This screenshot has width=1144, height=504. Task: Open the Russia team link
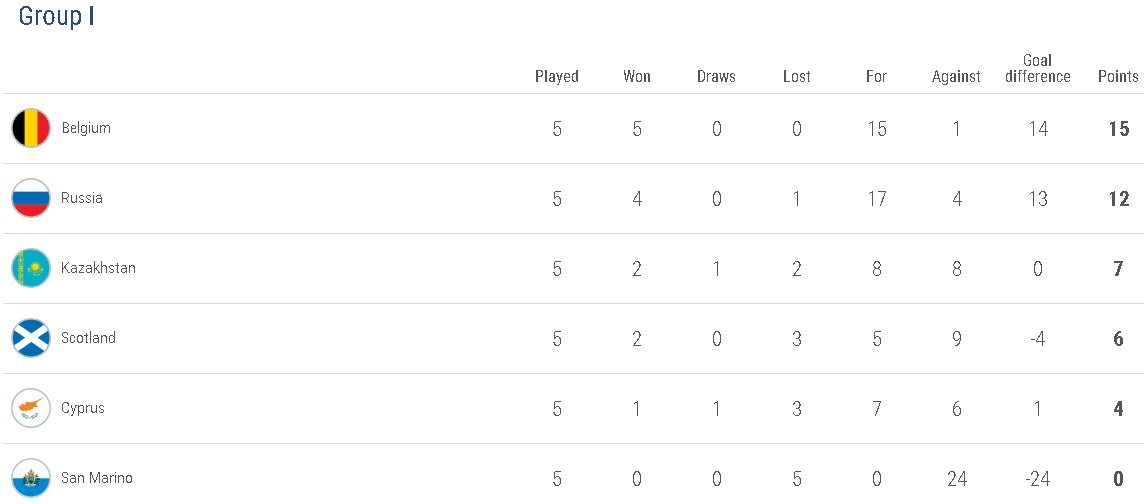point(82,198)
